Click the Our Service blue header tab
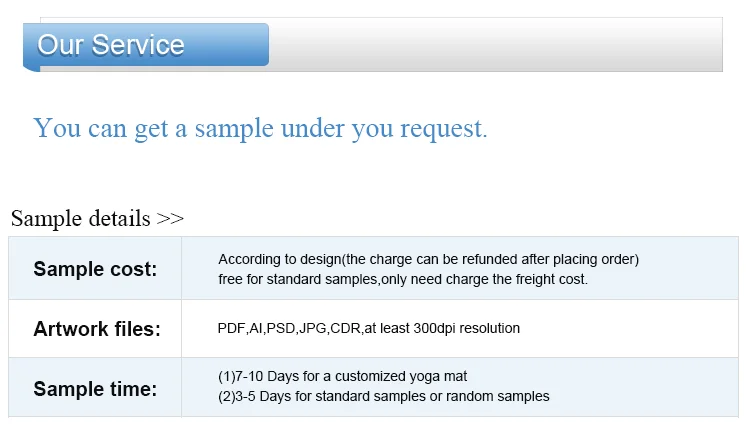Image resolution: width=750 pixels, height=429 pixels. pos(146,44)
